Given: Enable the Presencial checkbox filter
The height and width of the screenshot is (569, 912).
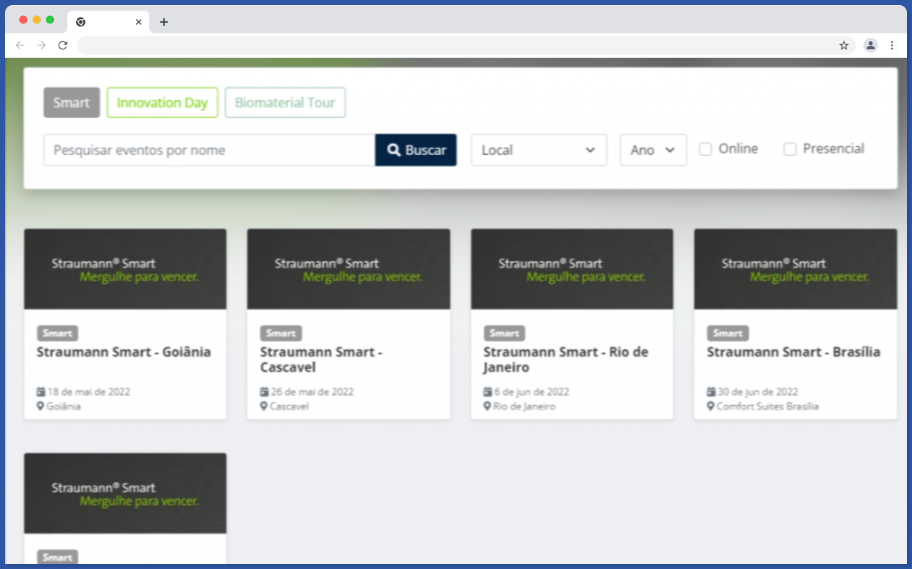Looking at the screenshot, I should pos(790,150).
